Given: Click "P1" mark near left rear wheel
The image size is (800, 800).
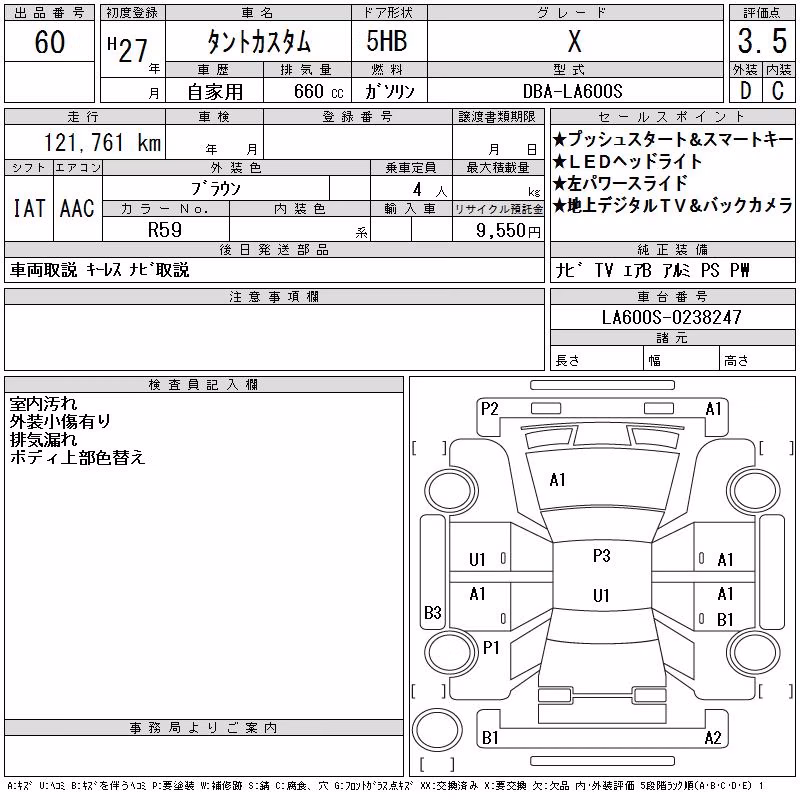Looking at the screenshot, I should [491, 648].
